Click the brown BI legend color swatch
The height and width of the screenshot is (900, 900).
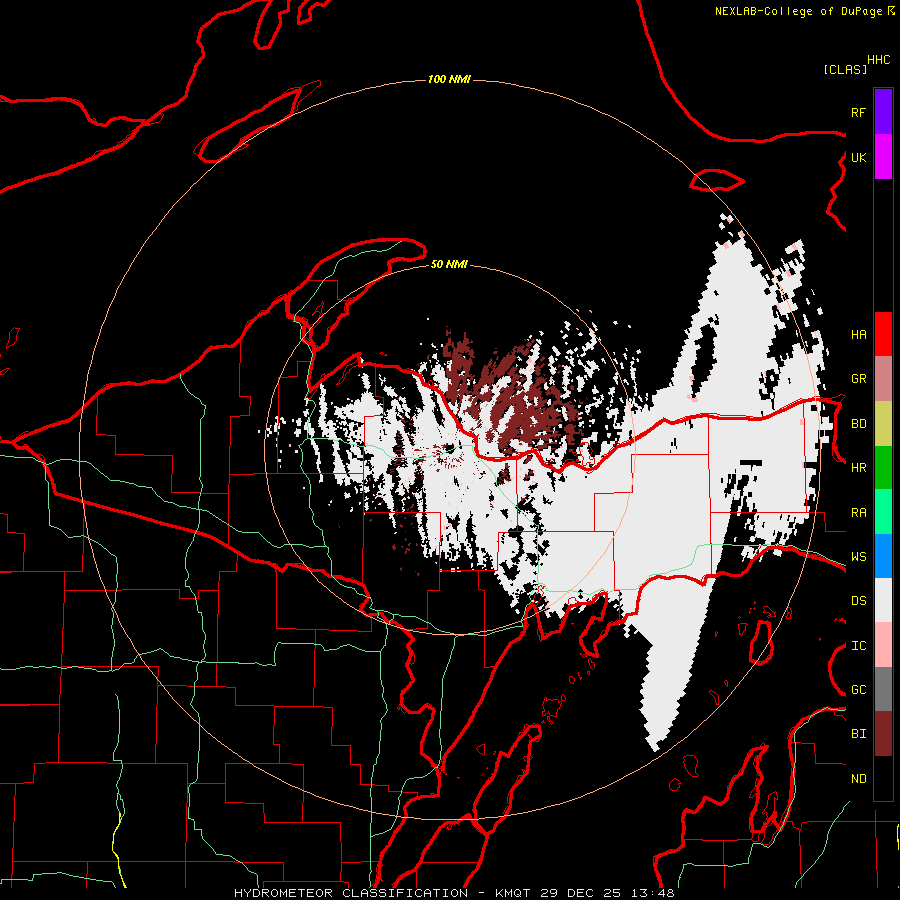pos(883,734)
